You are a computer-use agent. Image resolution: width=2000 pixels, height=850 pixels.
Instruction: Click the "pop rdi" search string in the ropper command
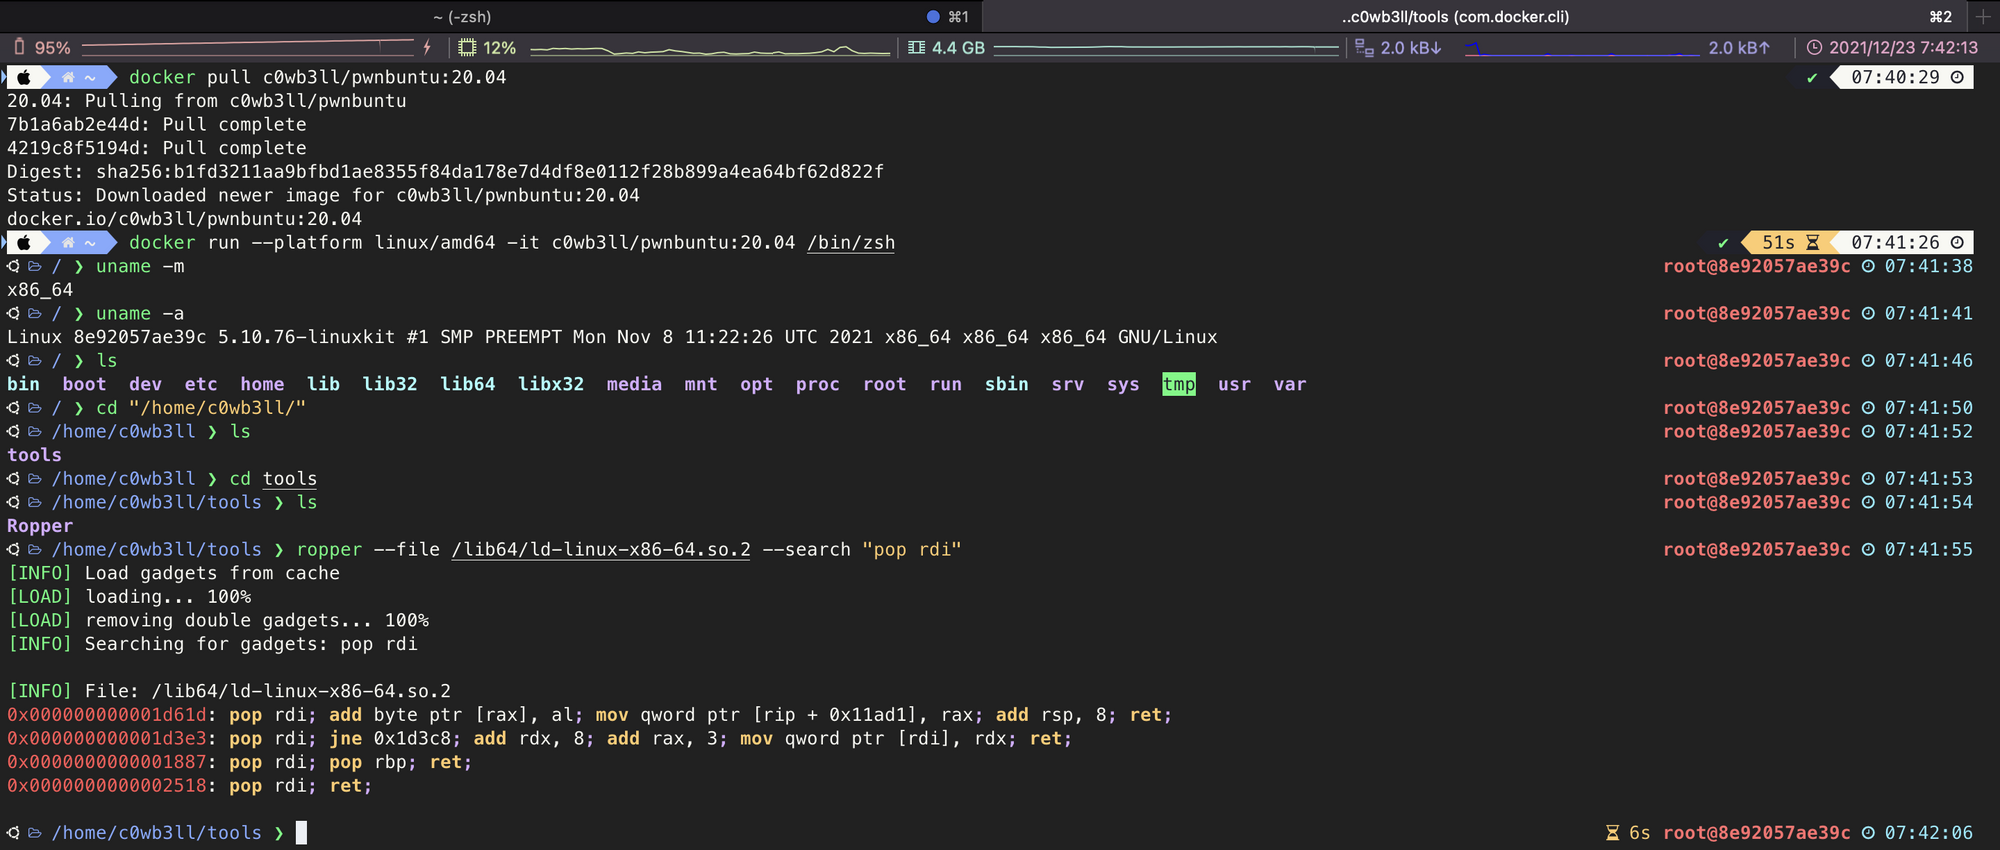coord(912,549)
